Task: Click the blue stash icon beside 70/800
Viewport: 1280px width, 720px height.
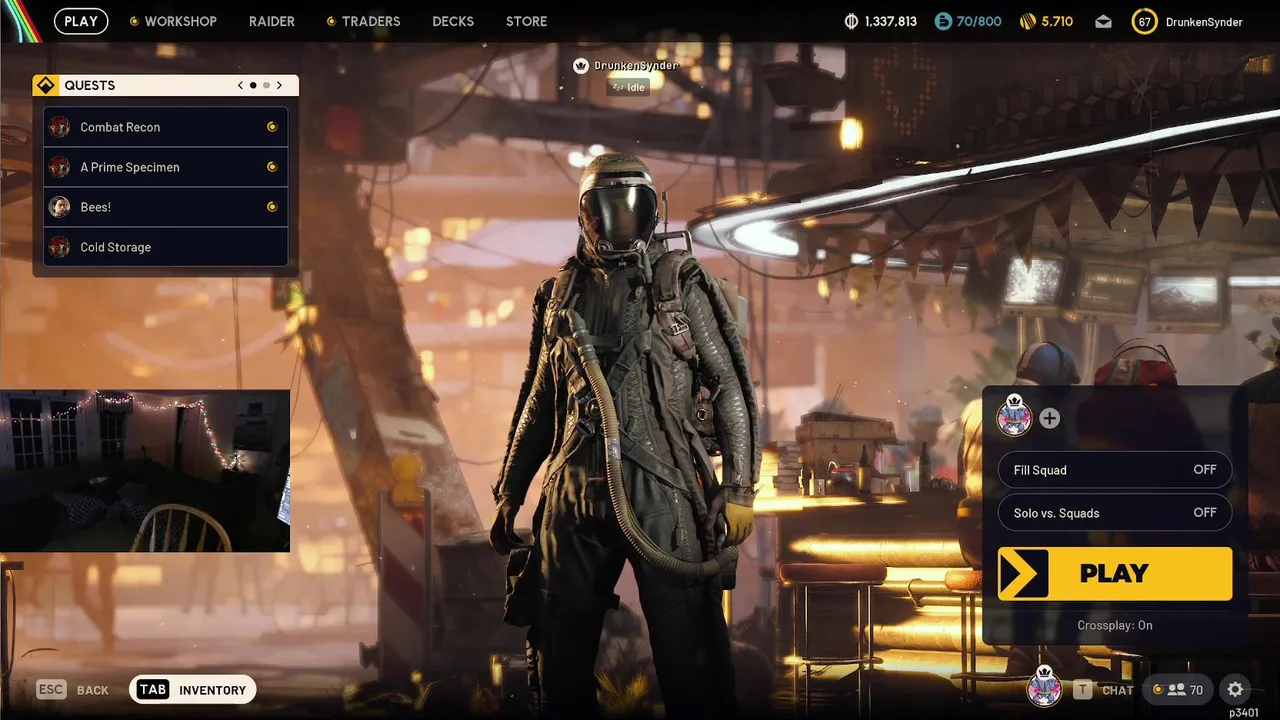Action: (x=943, y=21)
